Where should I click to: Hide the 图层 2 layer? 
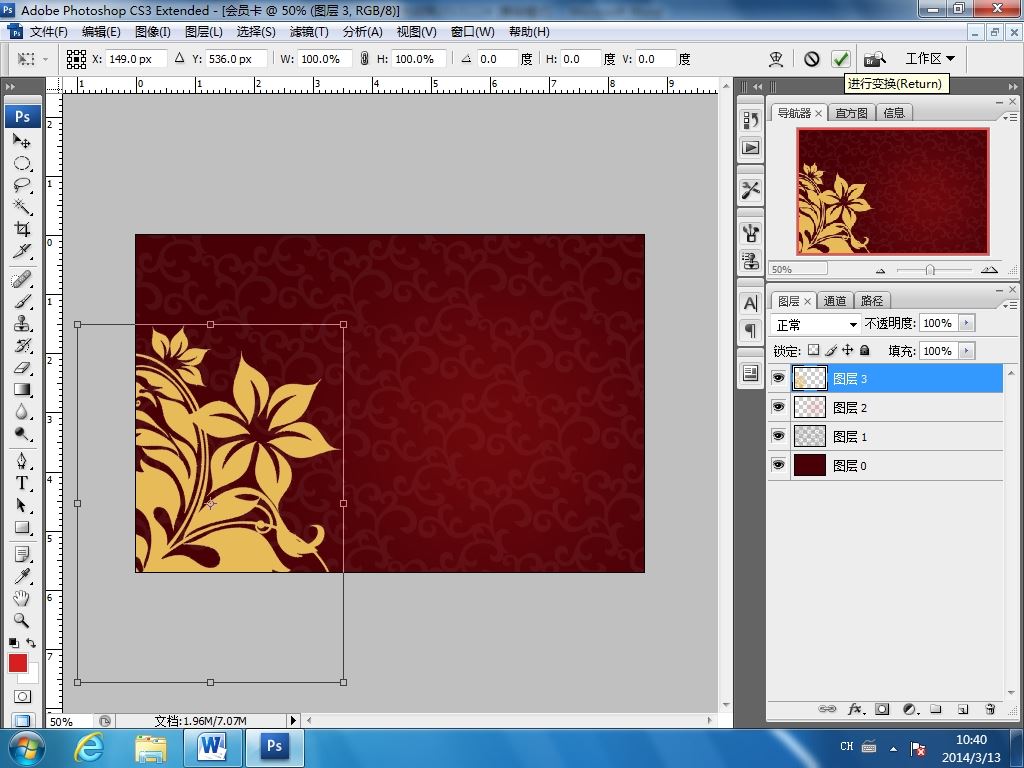(x=778, y=408)
